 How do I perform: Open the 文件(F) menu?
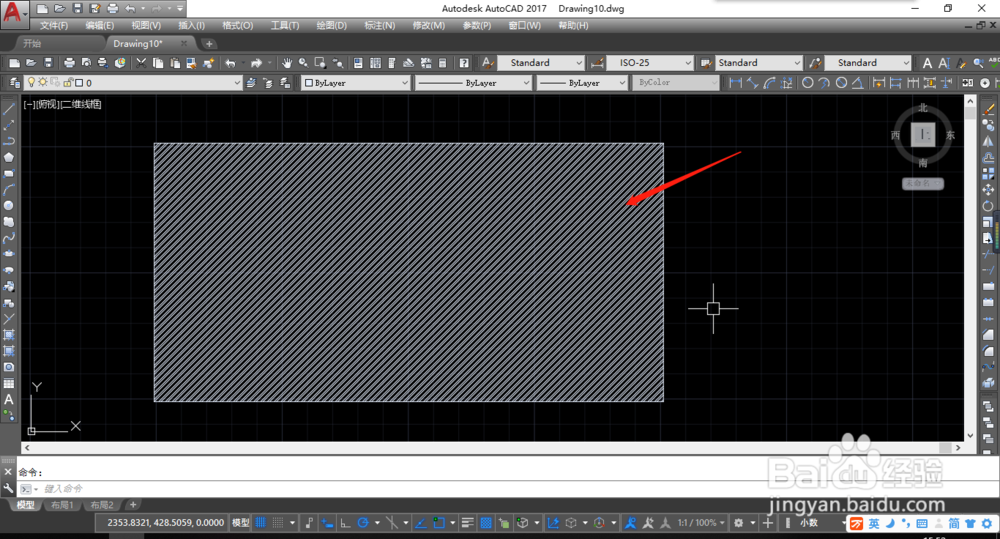pos(54,26)
